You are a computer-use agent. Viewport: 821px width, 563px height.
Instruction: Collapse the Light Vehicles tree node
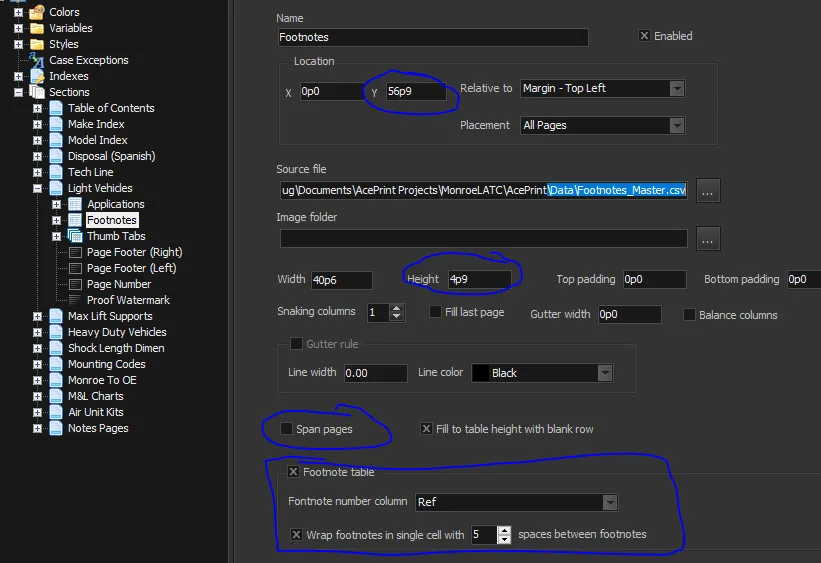37,188
